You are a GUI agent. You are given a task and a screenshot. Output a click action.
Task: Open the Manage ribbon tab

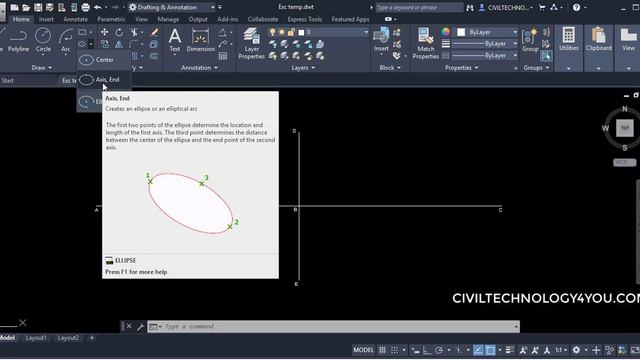(x=168, y=19)
